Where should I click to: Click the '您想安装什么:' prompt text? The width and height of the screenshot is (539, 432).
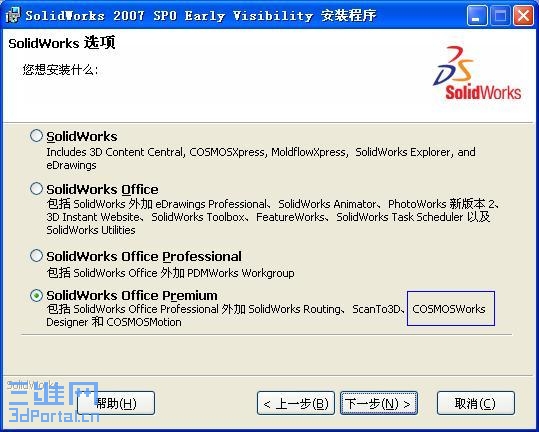point(60,70)
